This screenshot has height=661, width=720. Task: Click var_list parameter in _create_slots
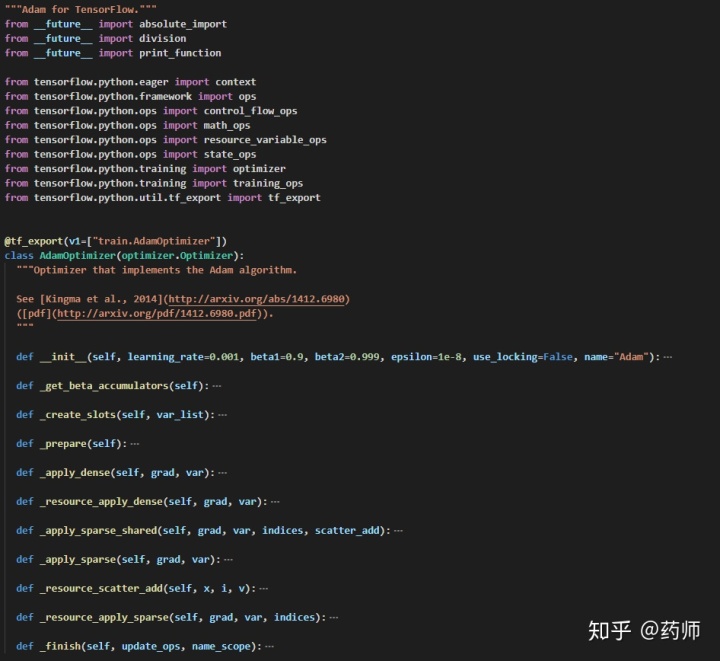(x=180, y=415)
